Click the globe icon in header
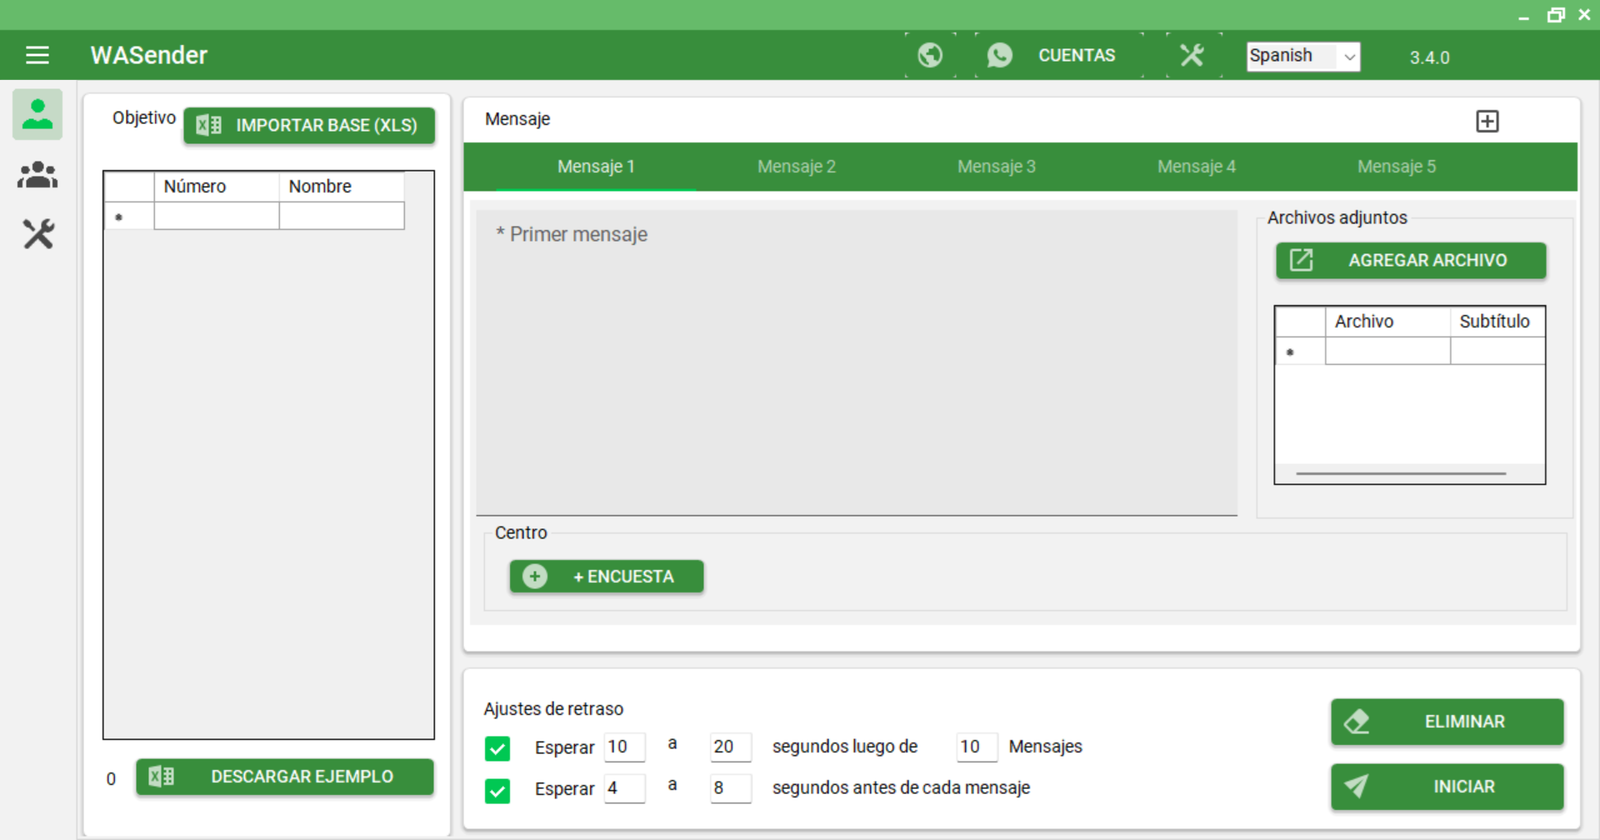The image size is (1600, 840). coord(930,55)
